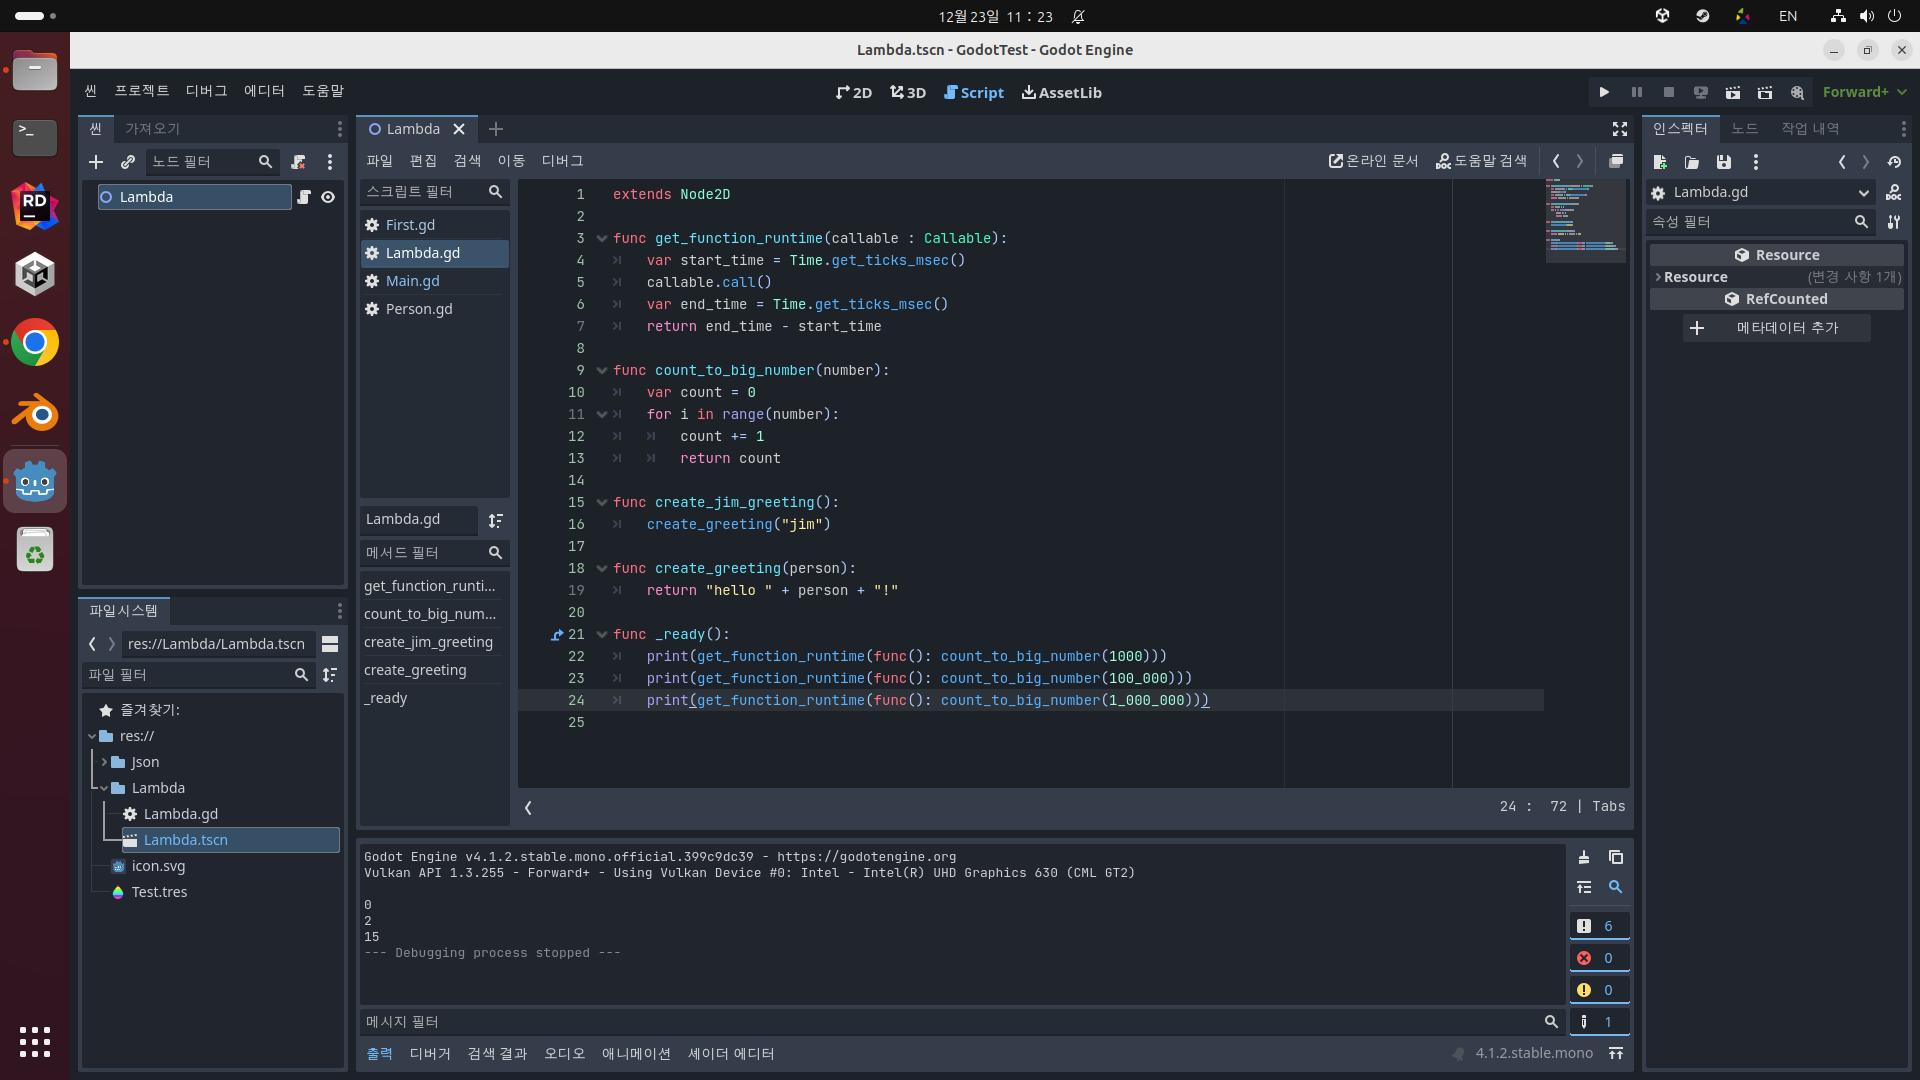Click the node filter search field

[x=212, y=162]
